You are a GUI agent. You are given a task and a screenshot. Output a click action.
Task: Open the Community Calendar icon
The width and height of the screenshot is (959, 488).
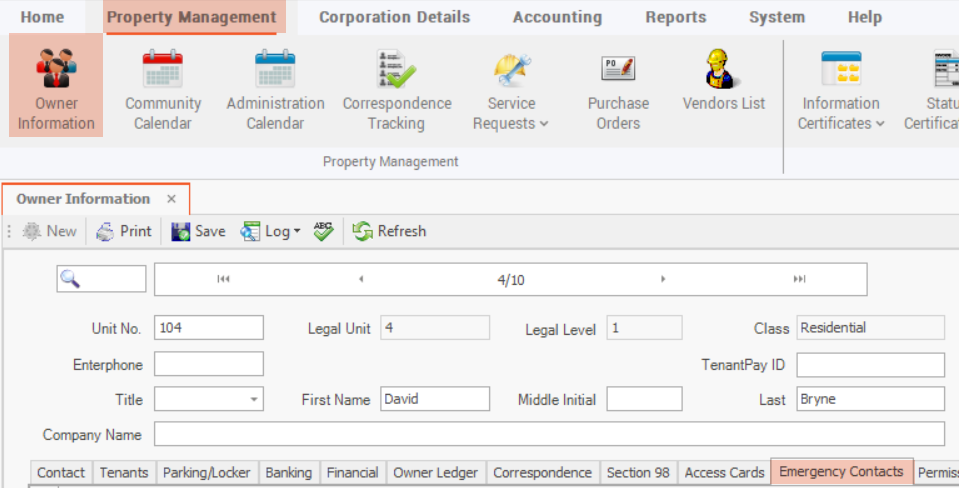click(162, 90)
